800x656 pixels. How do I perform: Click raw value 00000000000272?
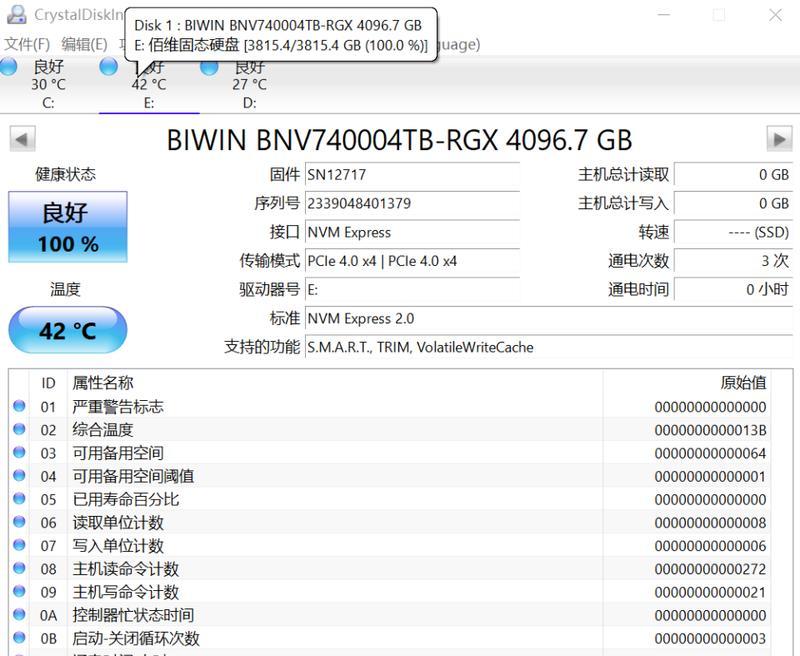coord(710,569)
